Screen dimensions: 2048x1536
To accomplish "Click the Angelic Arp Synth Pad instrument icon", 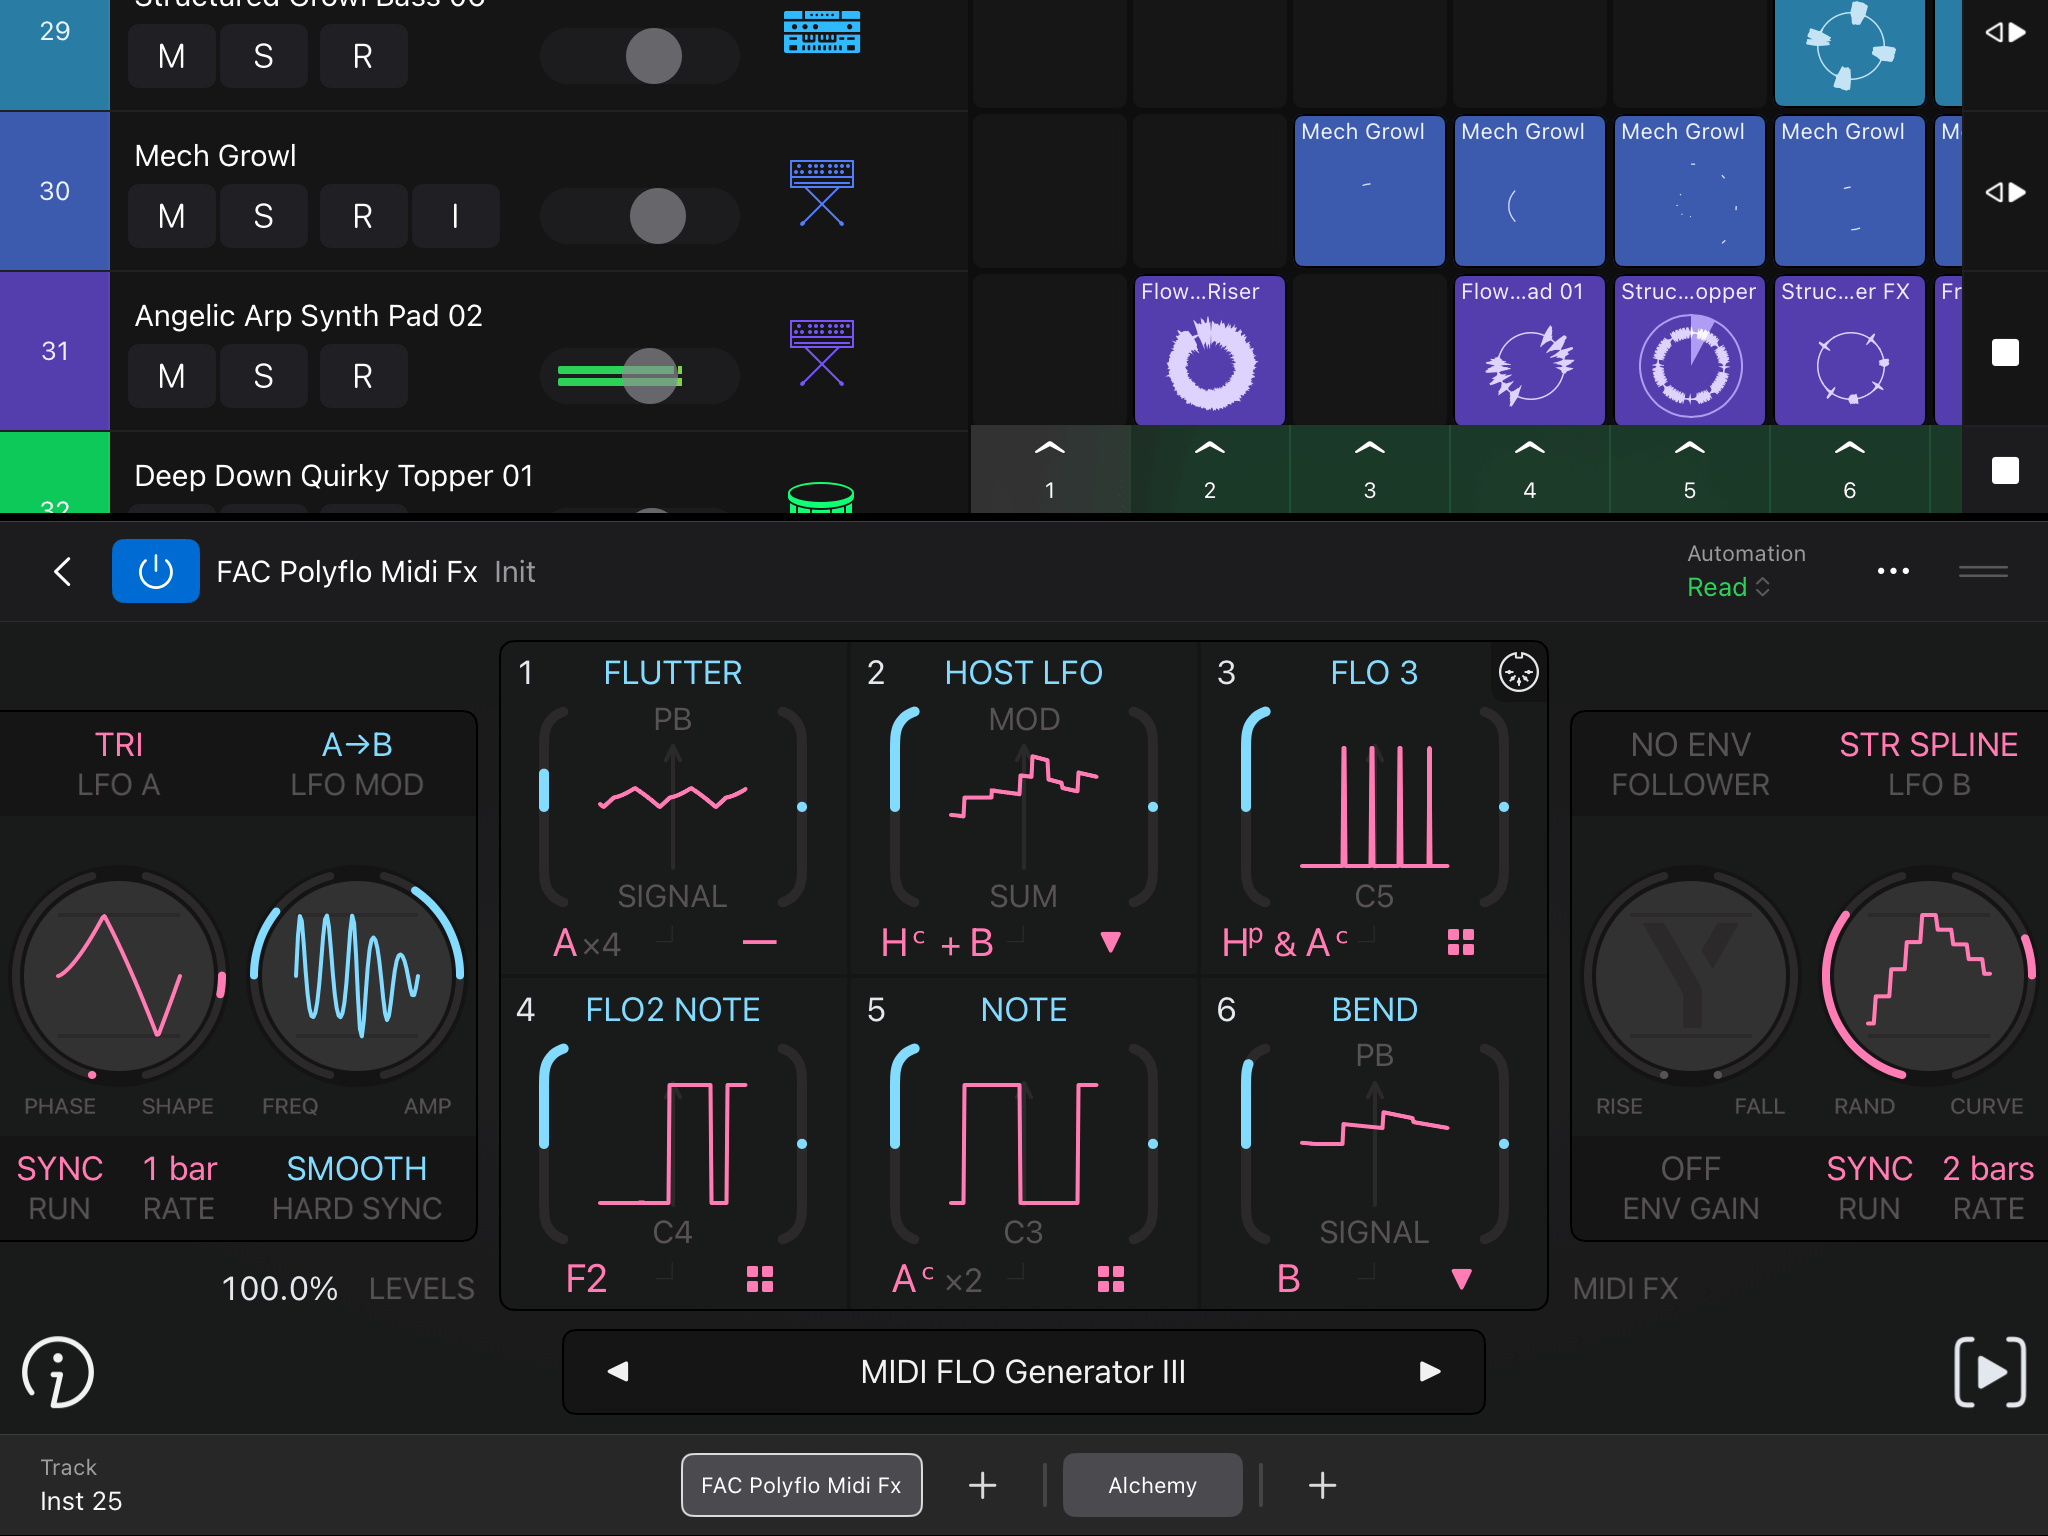I will (x=821, y=352).
